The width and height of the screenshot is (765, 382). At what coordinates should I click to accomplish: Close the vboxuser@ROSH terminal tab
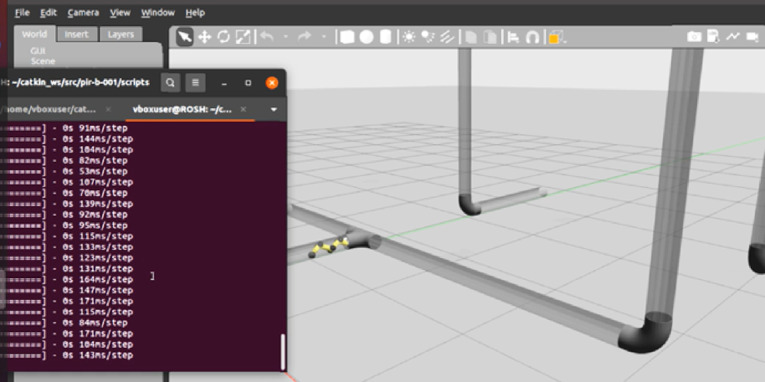[243, 109]
